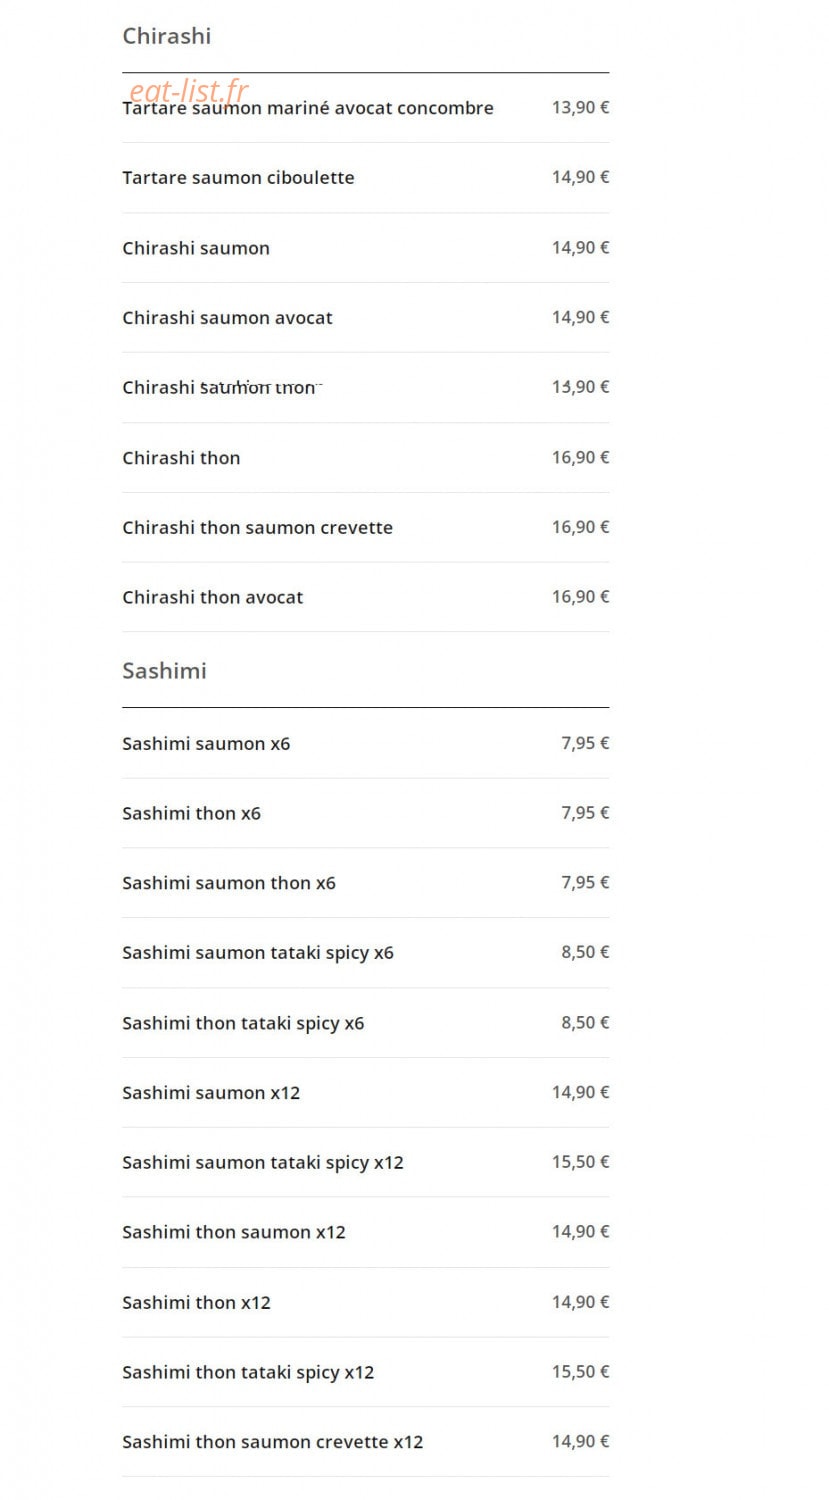Viewport: 829px width, 1500px height.
Task: Click Sashimi thon saumon crevette x12
Action: (x=273, y=1442)
